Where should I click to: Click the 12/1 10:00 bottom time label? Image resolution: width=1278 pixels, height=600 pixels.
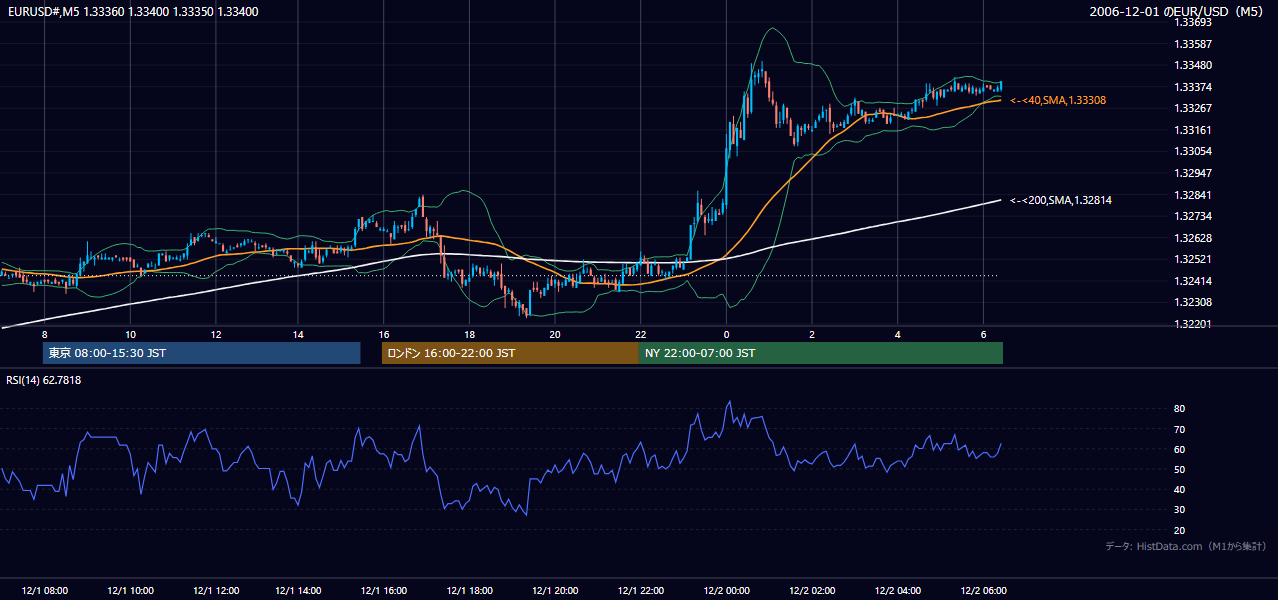pyautogui.click(x=130, y=590)
